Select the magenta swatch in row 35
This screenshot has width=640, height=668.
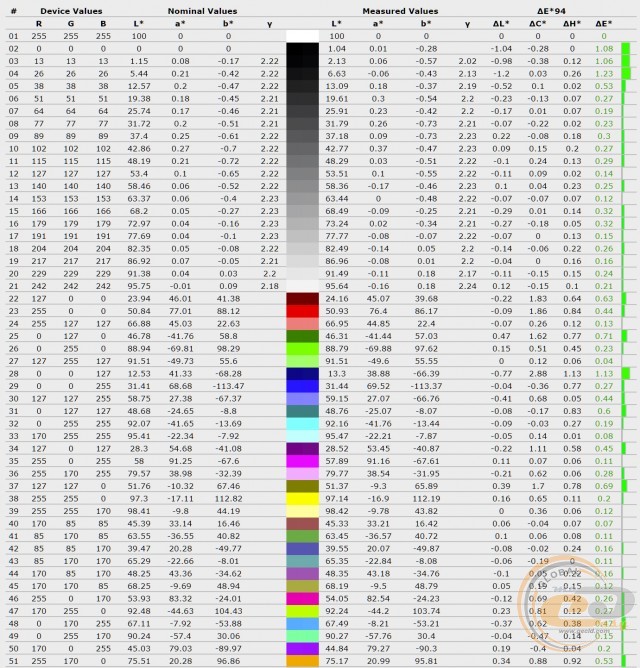[302, 461]
